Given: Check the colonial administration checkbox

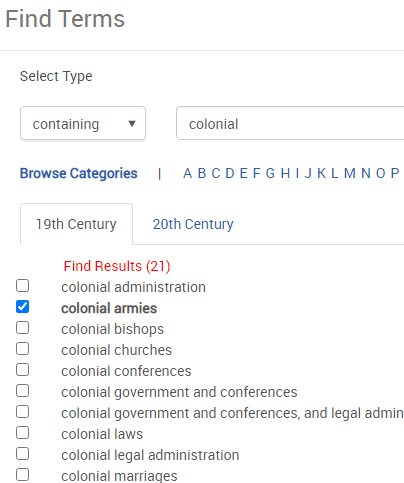Looking at the screenshot, I should (23, 286).
